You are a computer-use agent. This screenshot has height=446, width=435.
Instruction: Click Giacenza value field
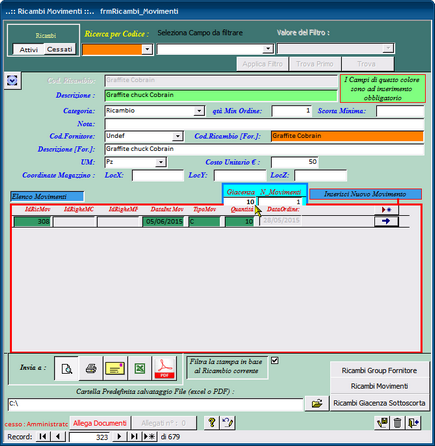(x=240, y=202)
